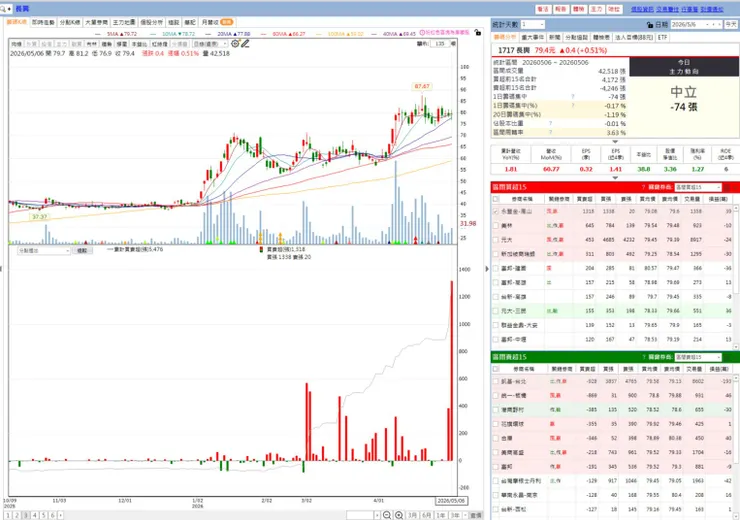Open the 重大事件 tab
Screen dimensions: 740x520
coord(532,37)
